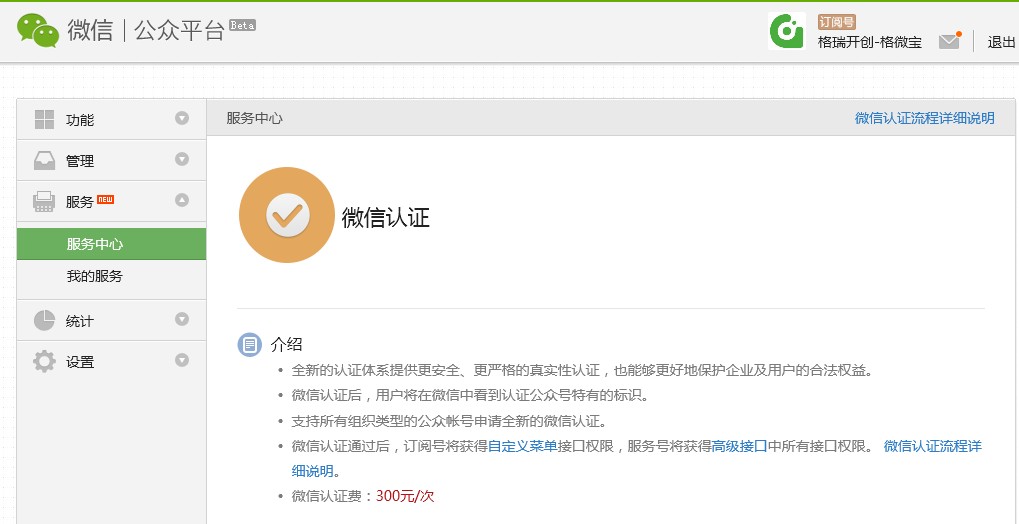This screenshot has height=524, width=1019.
Task: Open the mail notification envelope icon
Action: [x=949, y=41]
